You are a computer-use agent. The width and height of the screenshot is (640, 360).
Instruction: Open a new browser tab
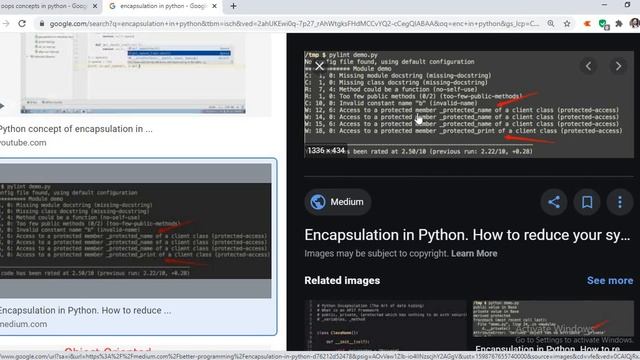click(x=233, y=6)
